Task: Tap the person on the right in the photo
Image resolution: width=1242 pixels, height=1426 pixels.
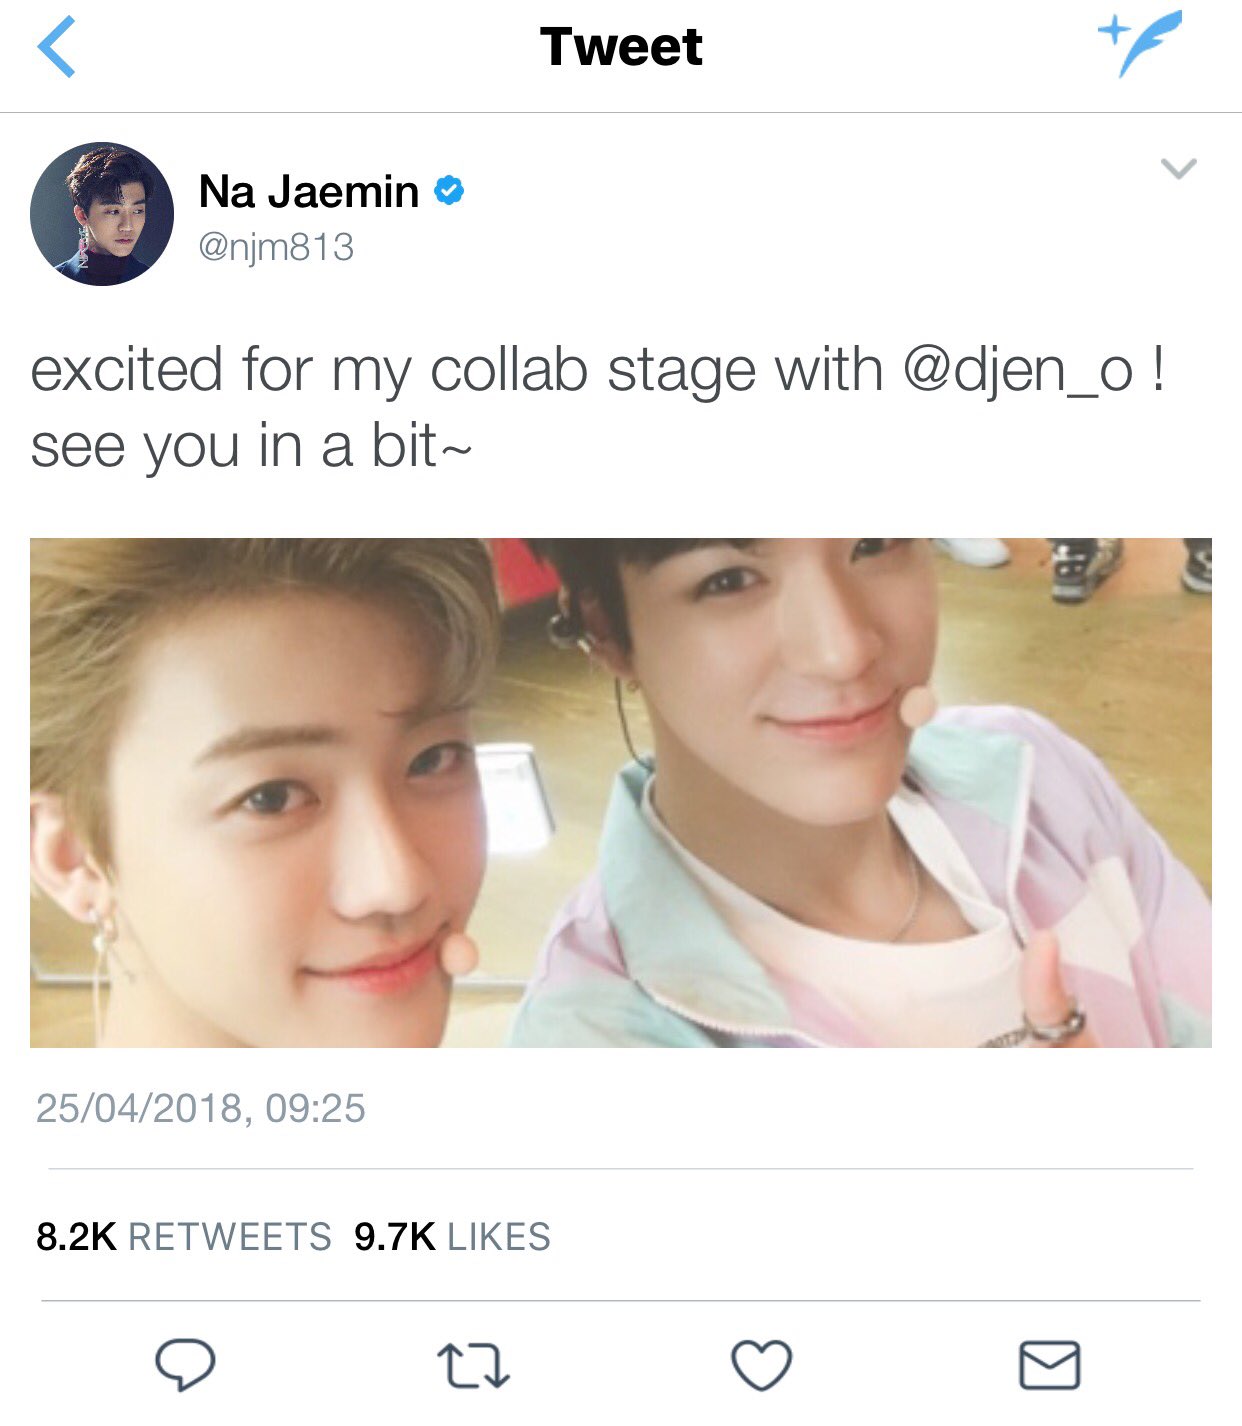Action: (860, 793)
